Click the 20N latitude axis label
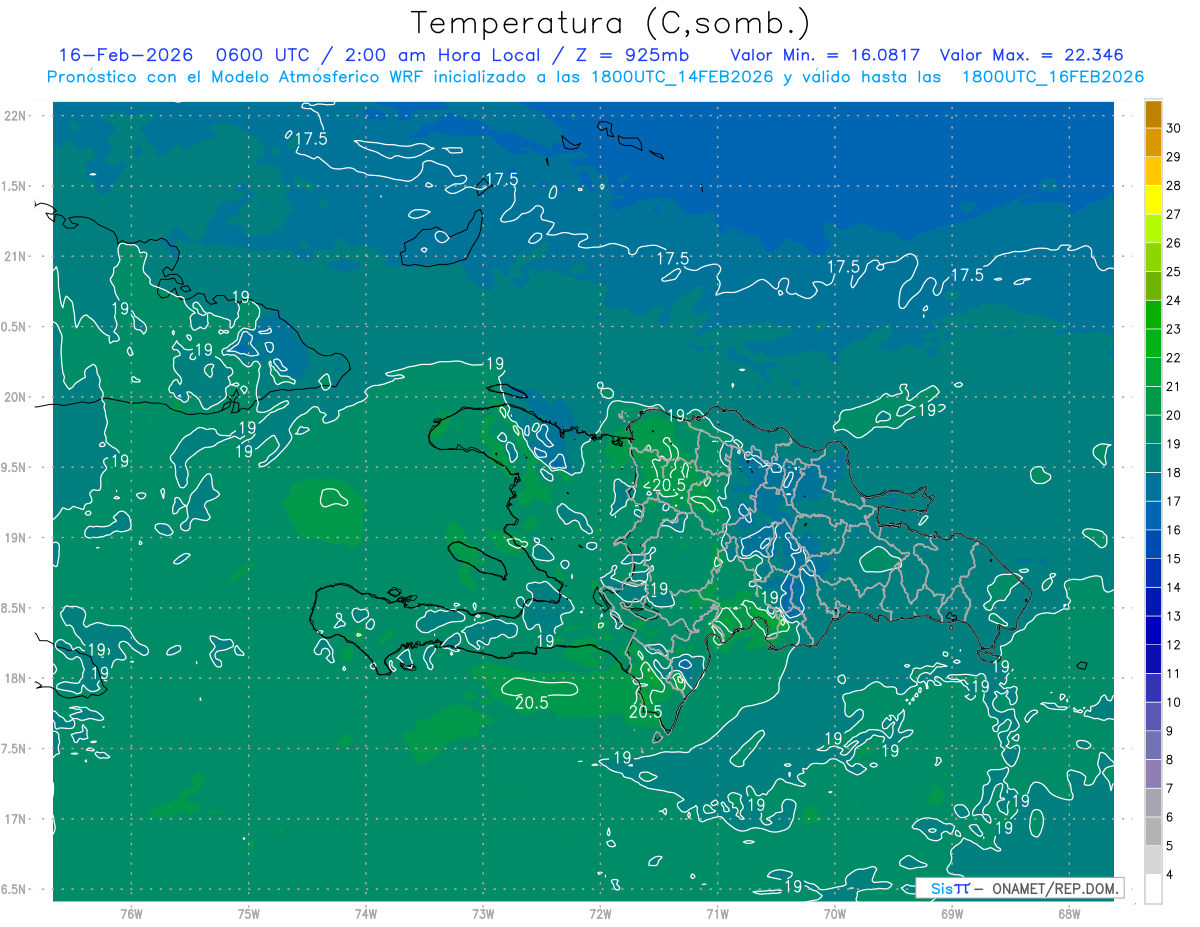 [x=17, y=397]
